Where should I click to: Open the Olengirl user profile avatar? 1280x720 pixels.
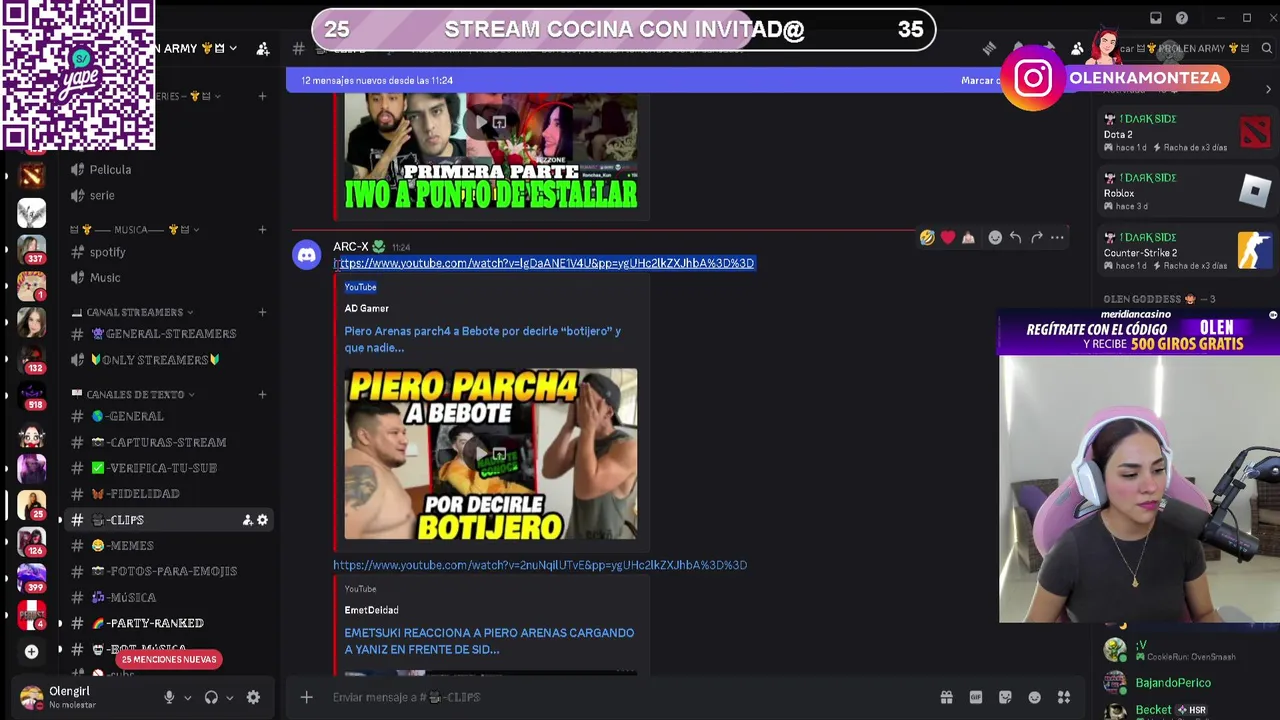coord(32,697)
